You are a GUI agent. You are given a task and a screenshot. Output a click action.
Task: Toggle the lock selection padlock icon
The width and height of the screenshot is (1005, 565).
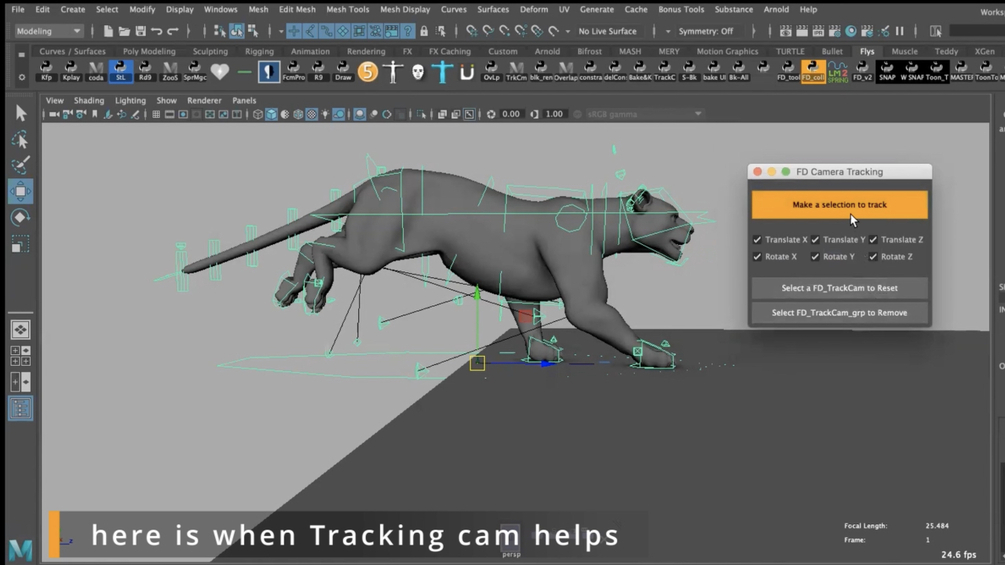424,31
